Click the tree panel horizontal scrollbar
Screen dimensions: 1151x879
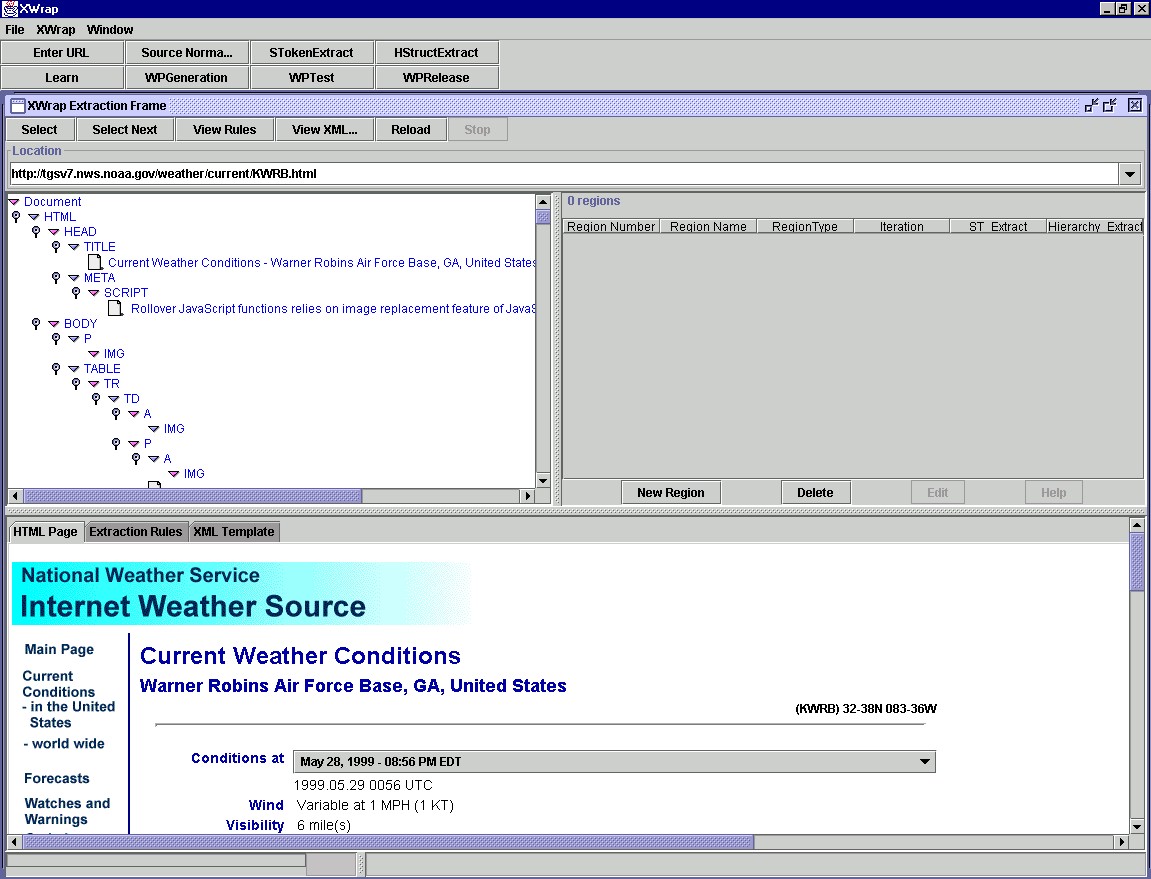pyautogui.click(x=190, y=496)
